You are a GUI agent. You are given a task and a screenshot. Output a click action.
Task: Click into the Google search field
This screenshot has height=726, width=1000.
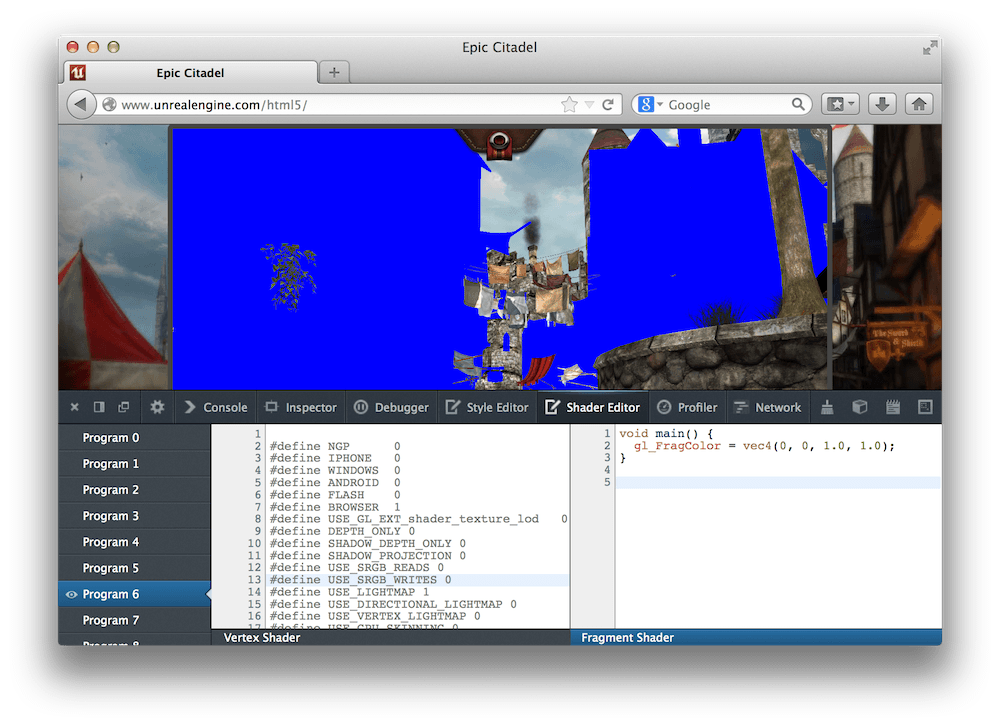click(727, 105)
